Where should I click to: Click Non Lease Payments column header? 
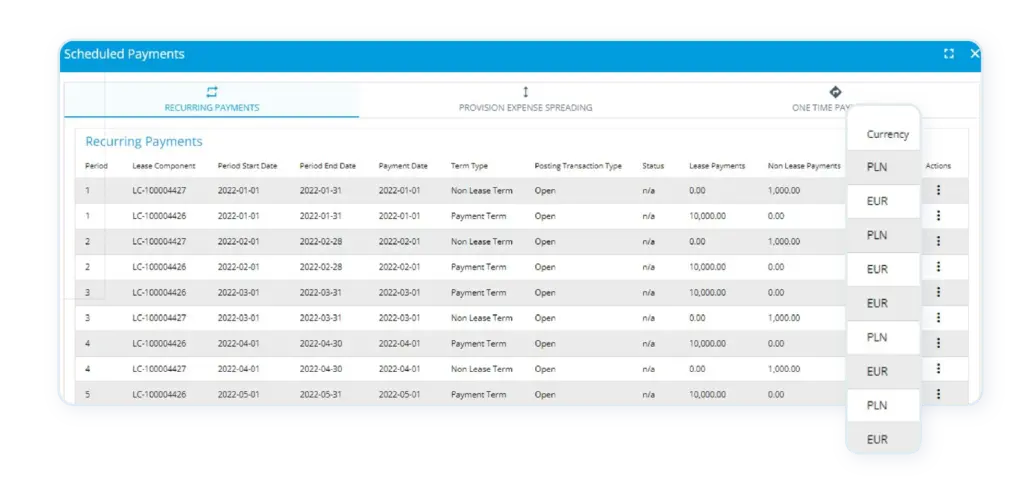point(804,166)
